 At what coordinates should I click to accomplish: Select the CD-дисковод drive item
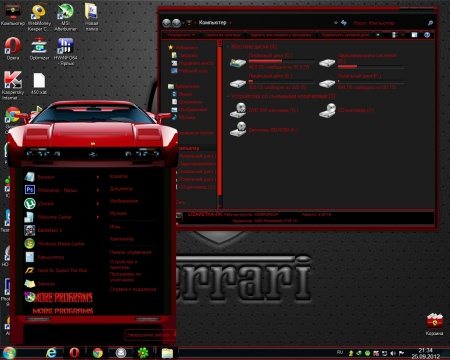coord(347,110)
